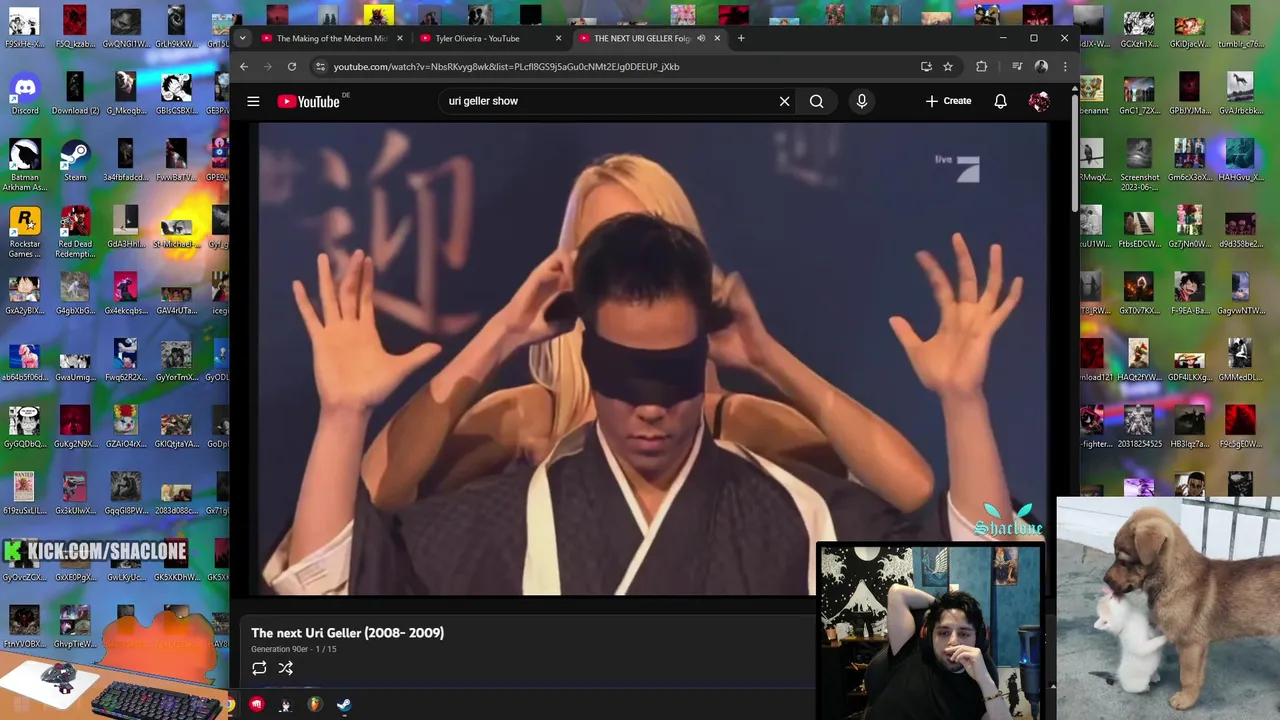This screenshot has width=1280, height=720.
Task: Go back in browser history
Action: [244, 67]
